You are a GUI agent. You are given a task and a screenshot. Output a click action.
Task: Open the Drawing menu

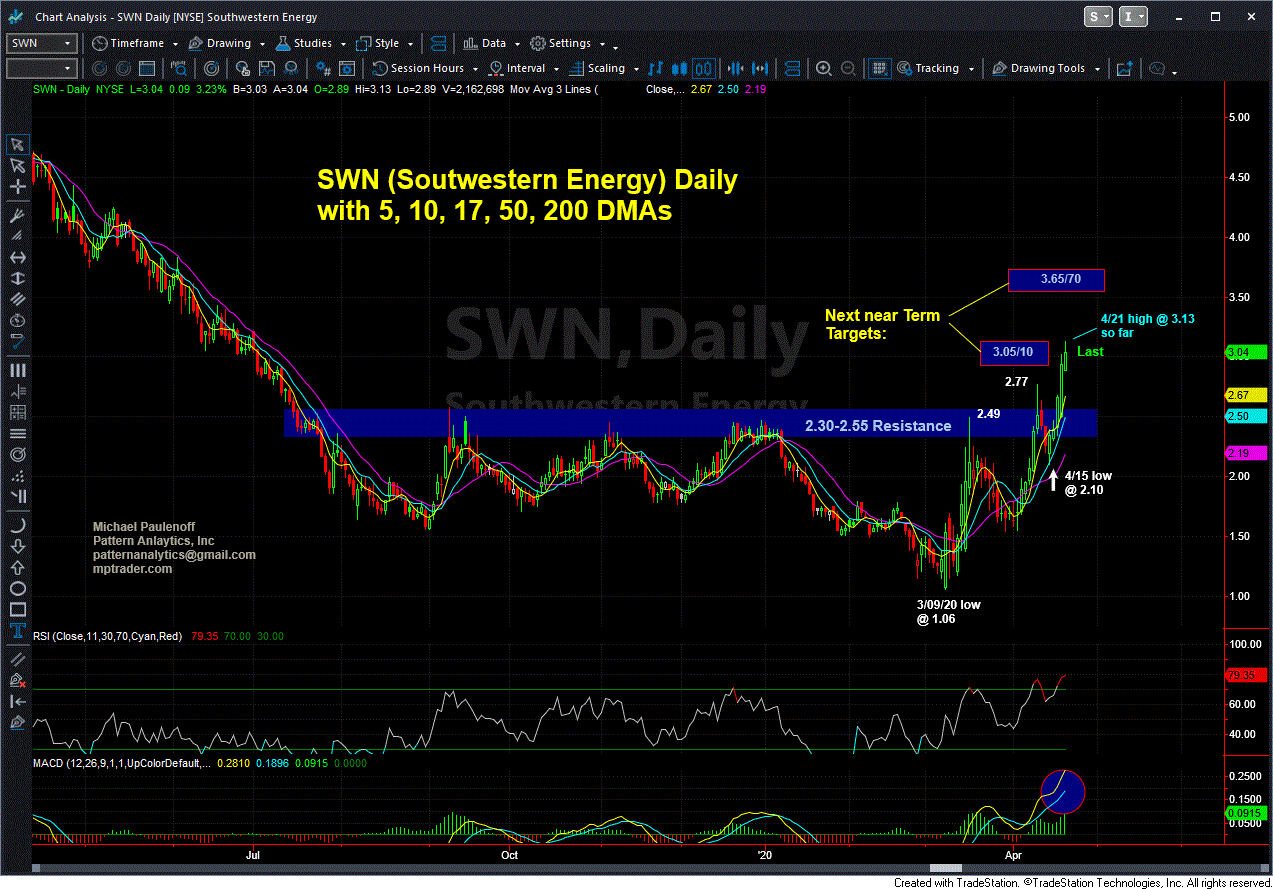point(227,44)
